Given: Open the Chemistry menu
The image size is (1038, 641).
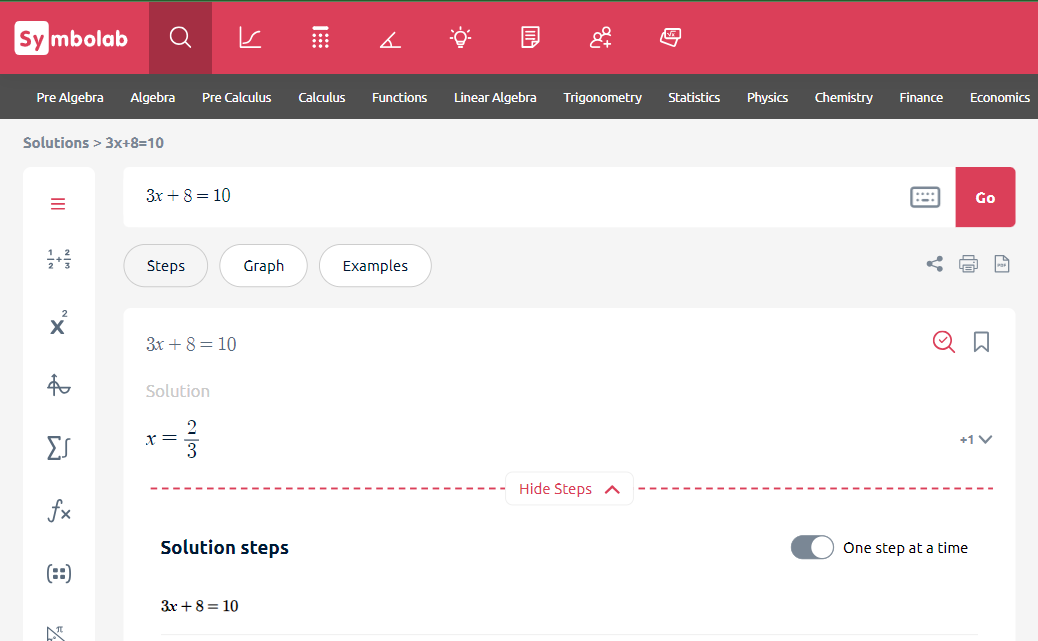Looking at the screenshot, I should pyautogui.click(x=844, y=97).
